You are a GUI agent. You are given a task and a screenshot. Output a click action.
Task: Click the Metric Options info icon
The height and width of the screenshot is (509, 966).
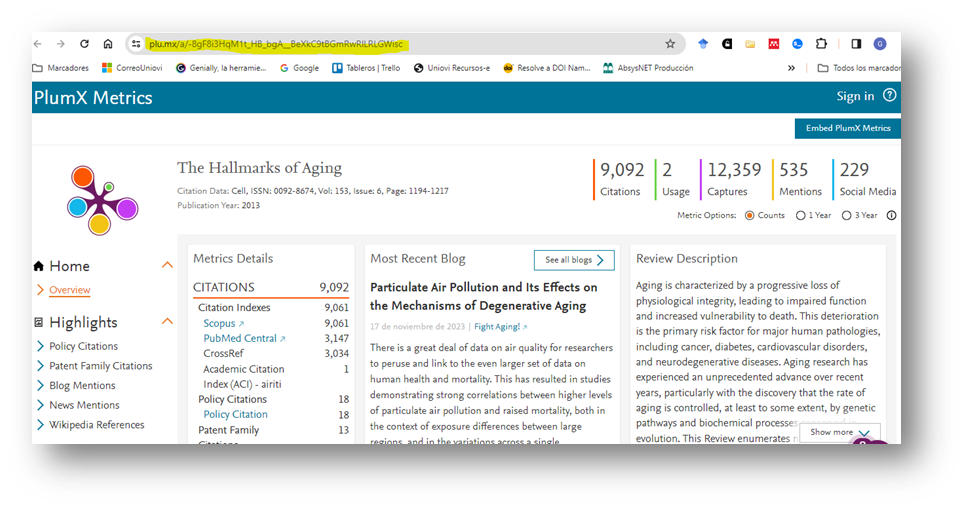(x=891, y=215)
